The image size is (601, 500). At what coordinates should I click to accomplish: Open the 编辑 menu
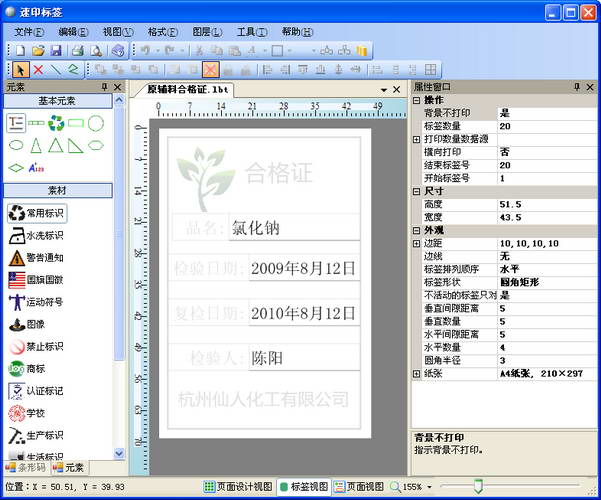pyautogui.click(x=73, y=32)
